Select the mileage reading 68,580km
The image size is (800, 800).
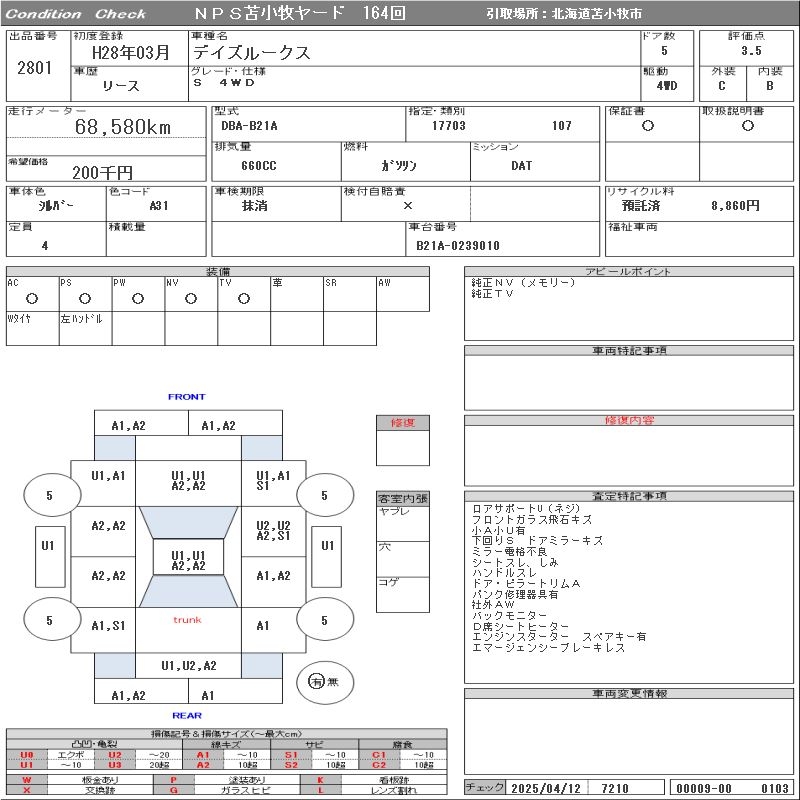[x=122, y=127]
